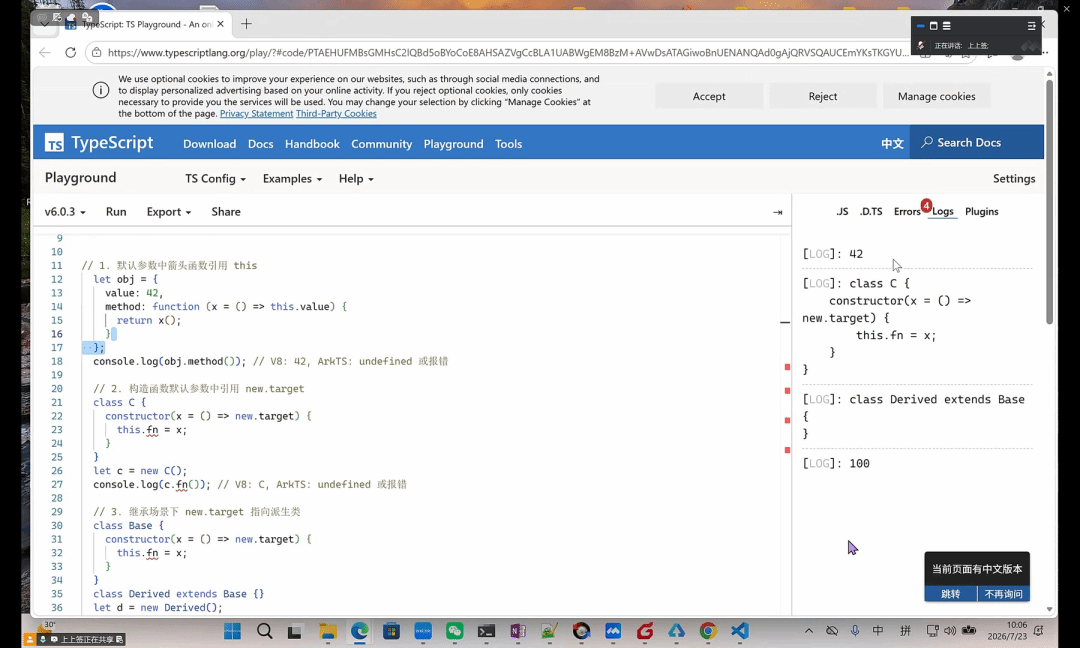Go back to the previous page

(x=45, y=52)
